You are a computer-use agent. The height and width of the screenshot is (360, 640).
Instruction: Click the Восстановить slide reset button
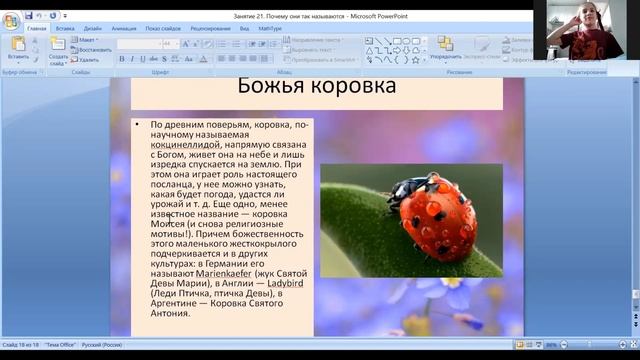[91, 50]
